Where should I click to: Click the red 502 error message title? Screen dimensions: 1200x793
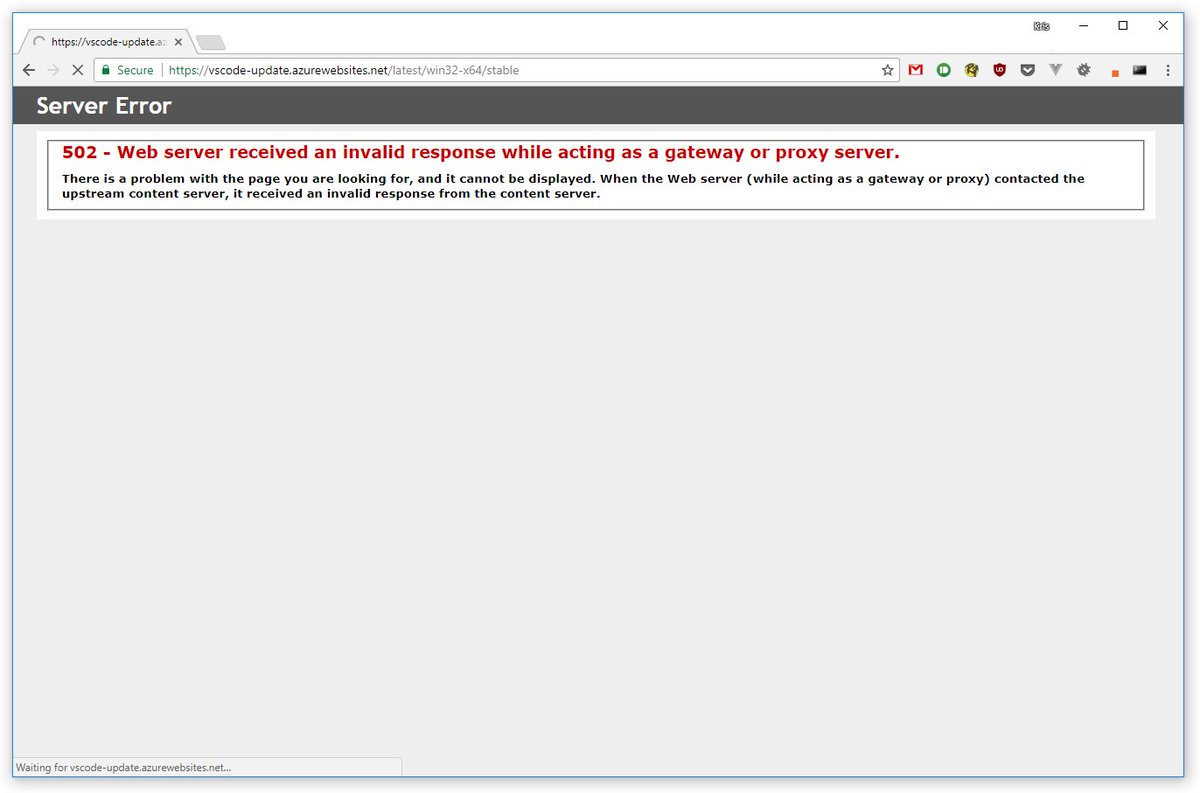click(x=481, y=152)
